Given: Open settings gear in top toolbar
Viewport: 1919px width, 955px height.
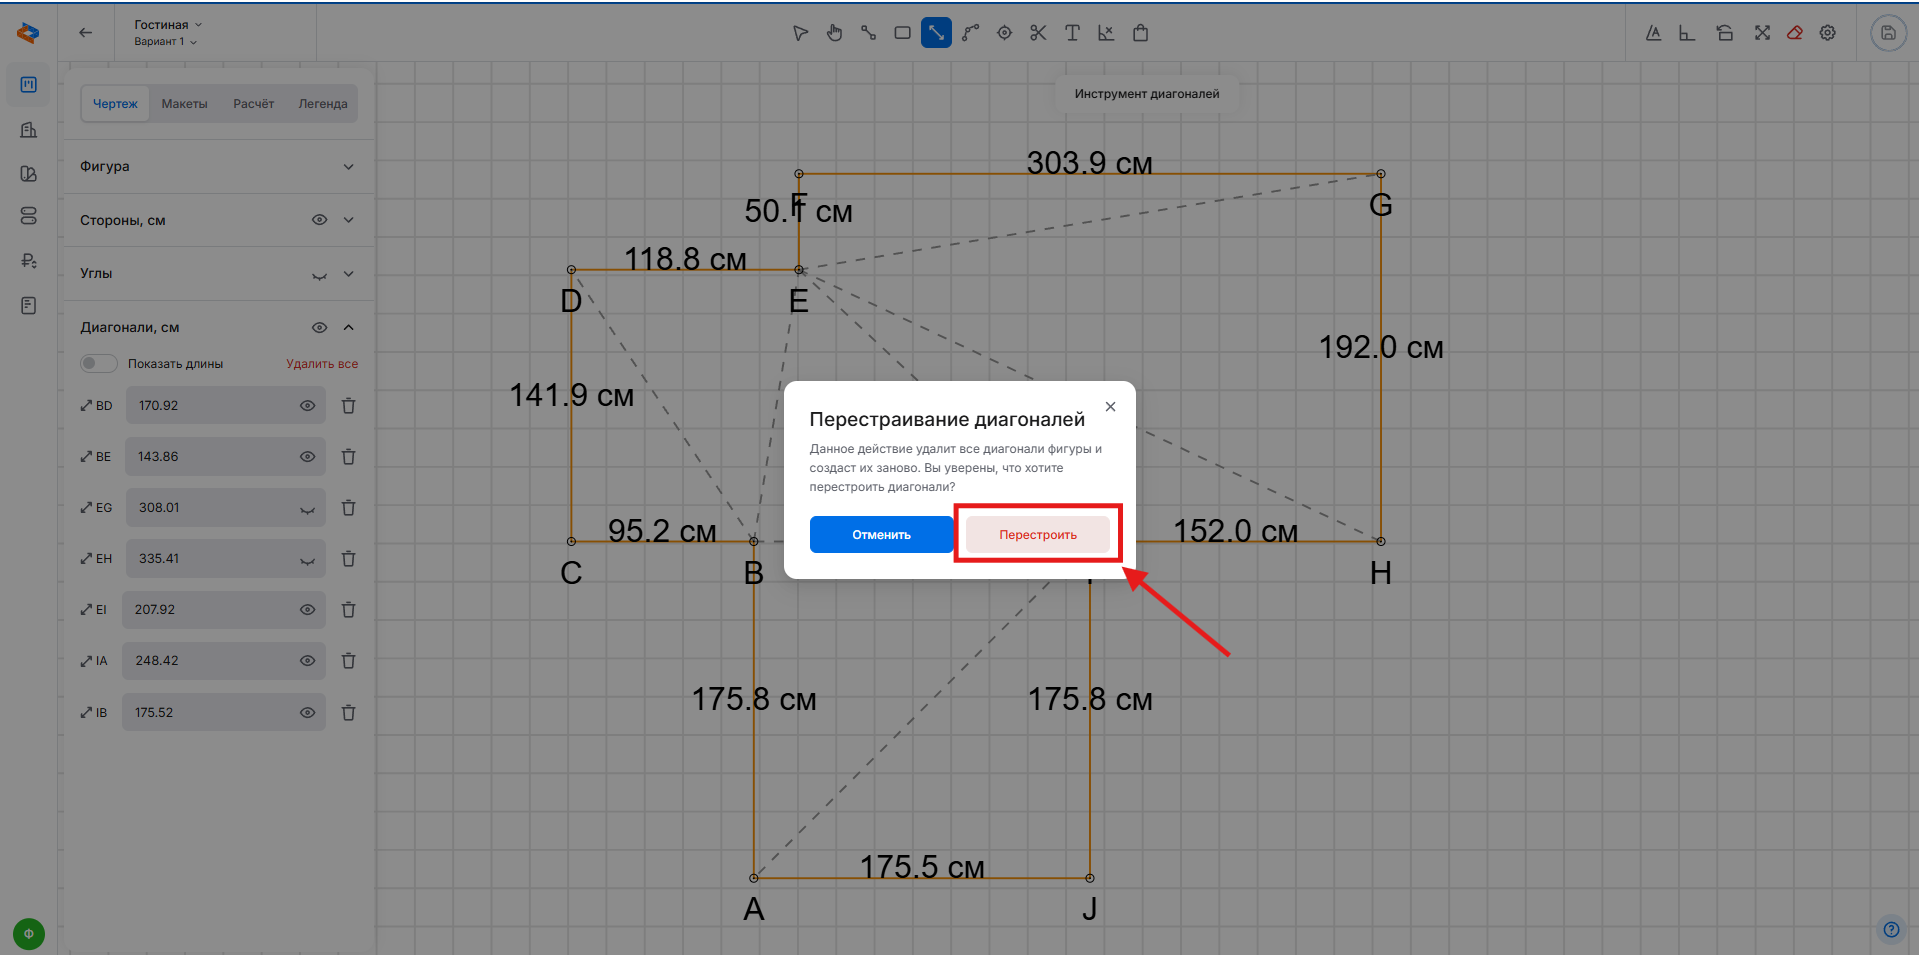Looking at the screenshot, I should pos(1828,33).
